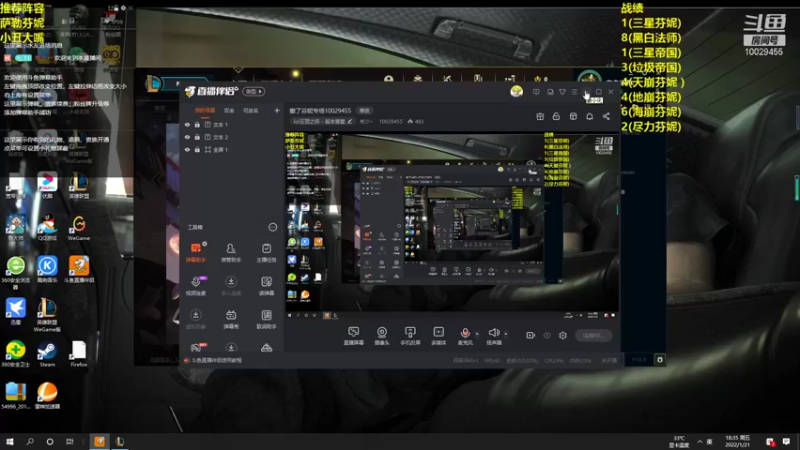Click the unlock padlock icon in stream header
Screen dimensions: 800x450
point(556,116)
